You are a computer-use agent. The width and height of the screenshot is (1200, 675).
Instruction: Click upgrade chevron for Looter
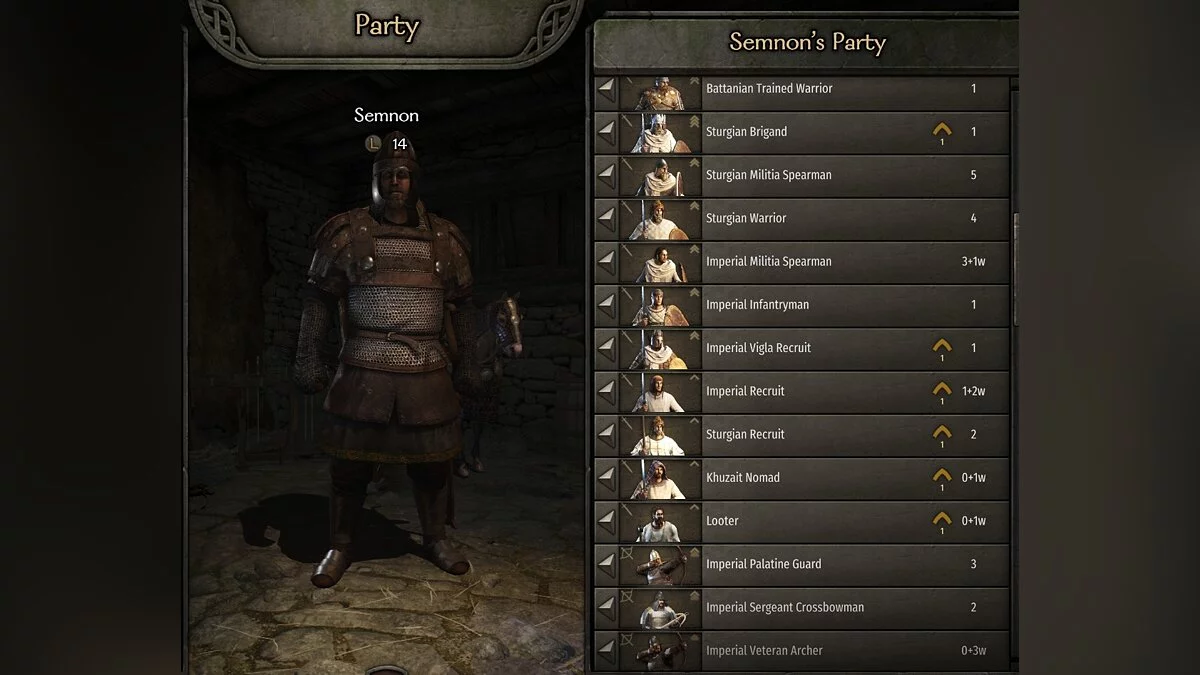point(941,521)
